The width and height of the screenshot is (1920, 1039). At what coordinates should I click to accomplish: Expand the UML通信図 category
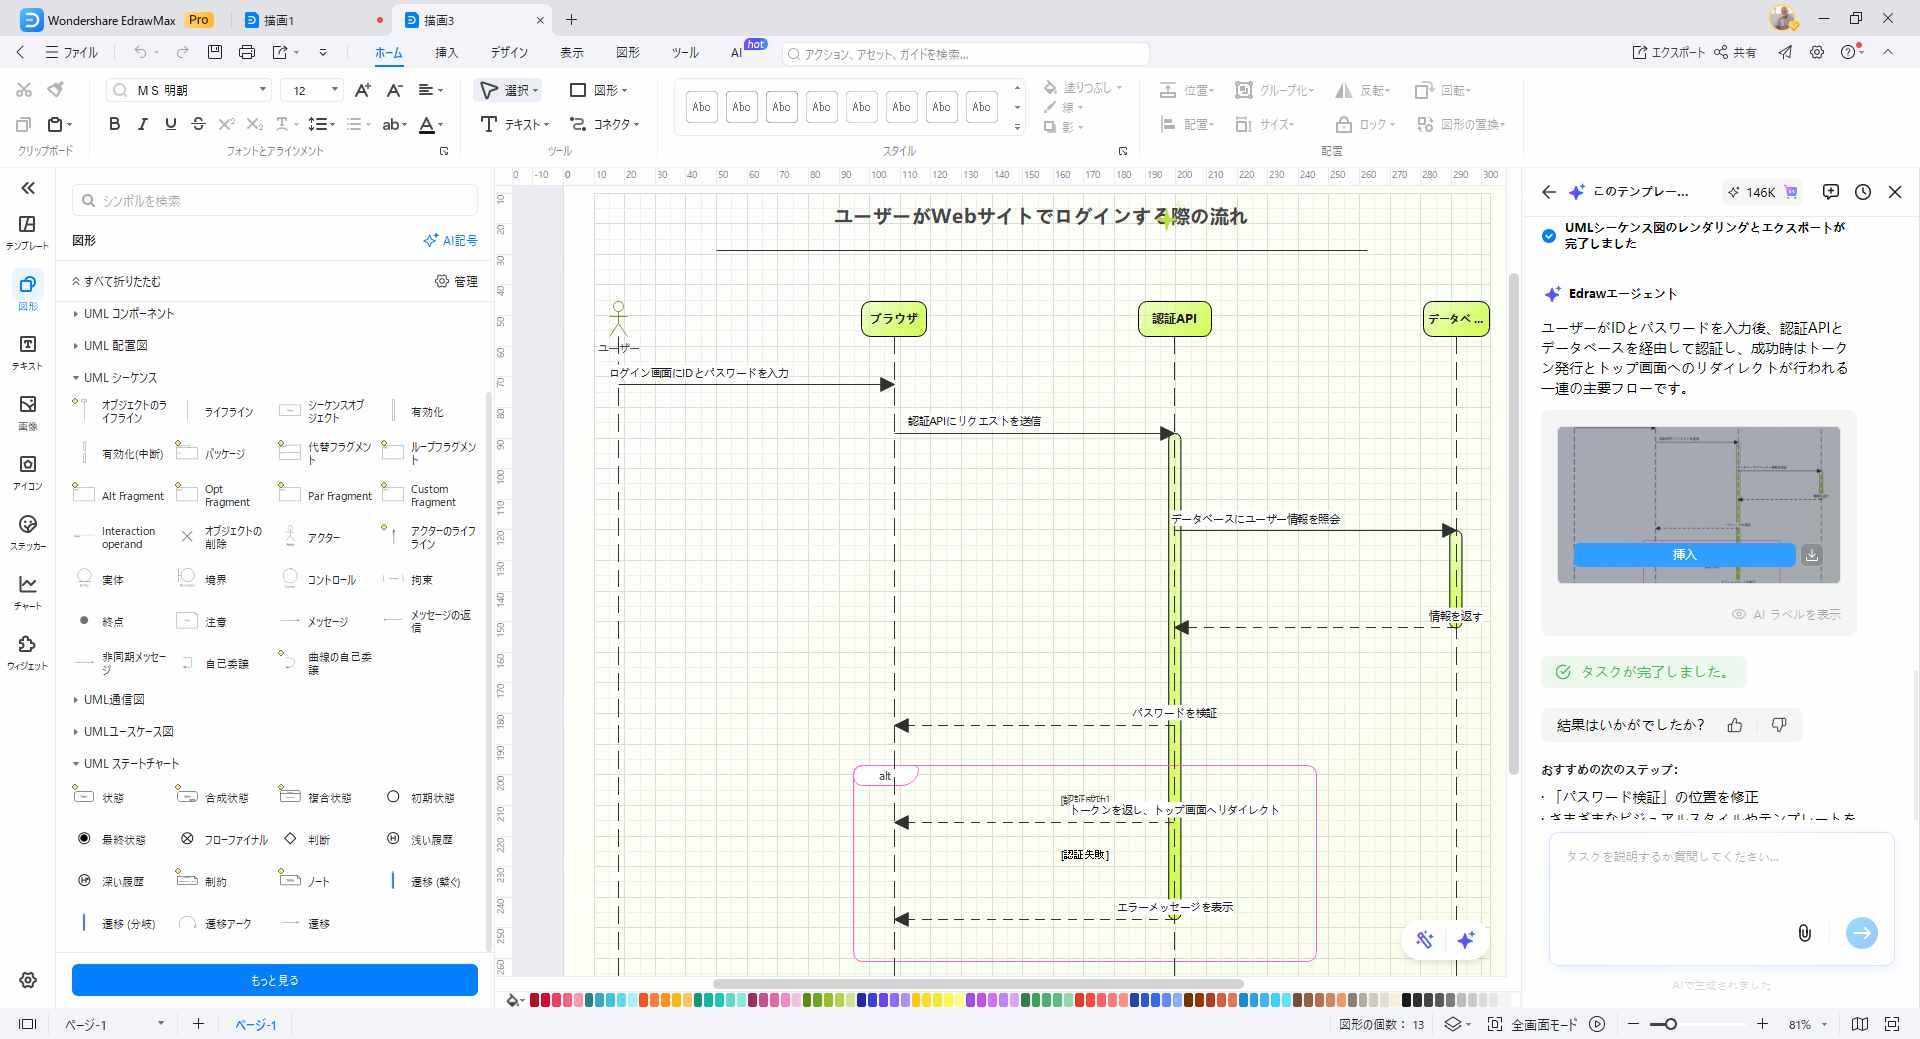[114, 700]
